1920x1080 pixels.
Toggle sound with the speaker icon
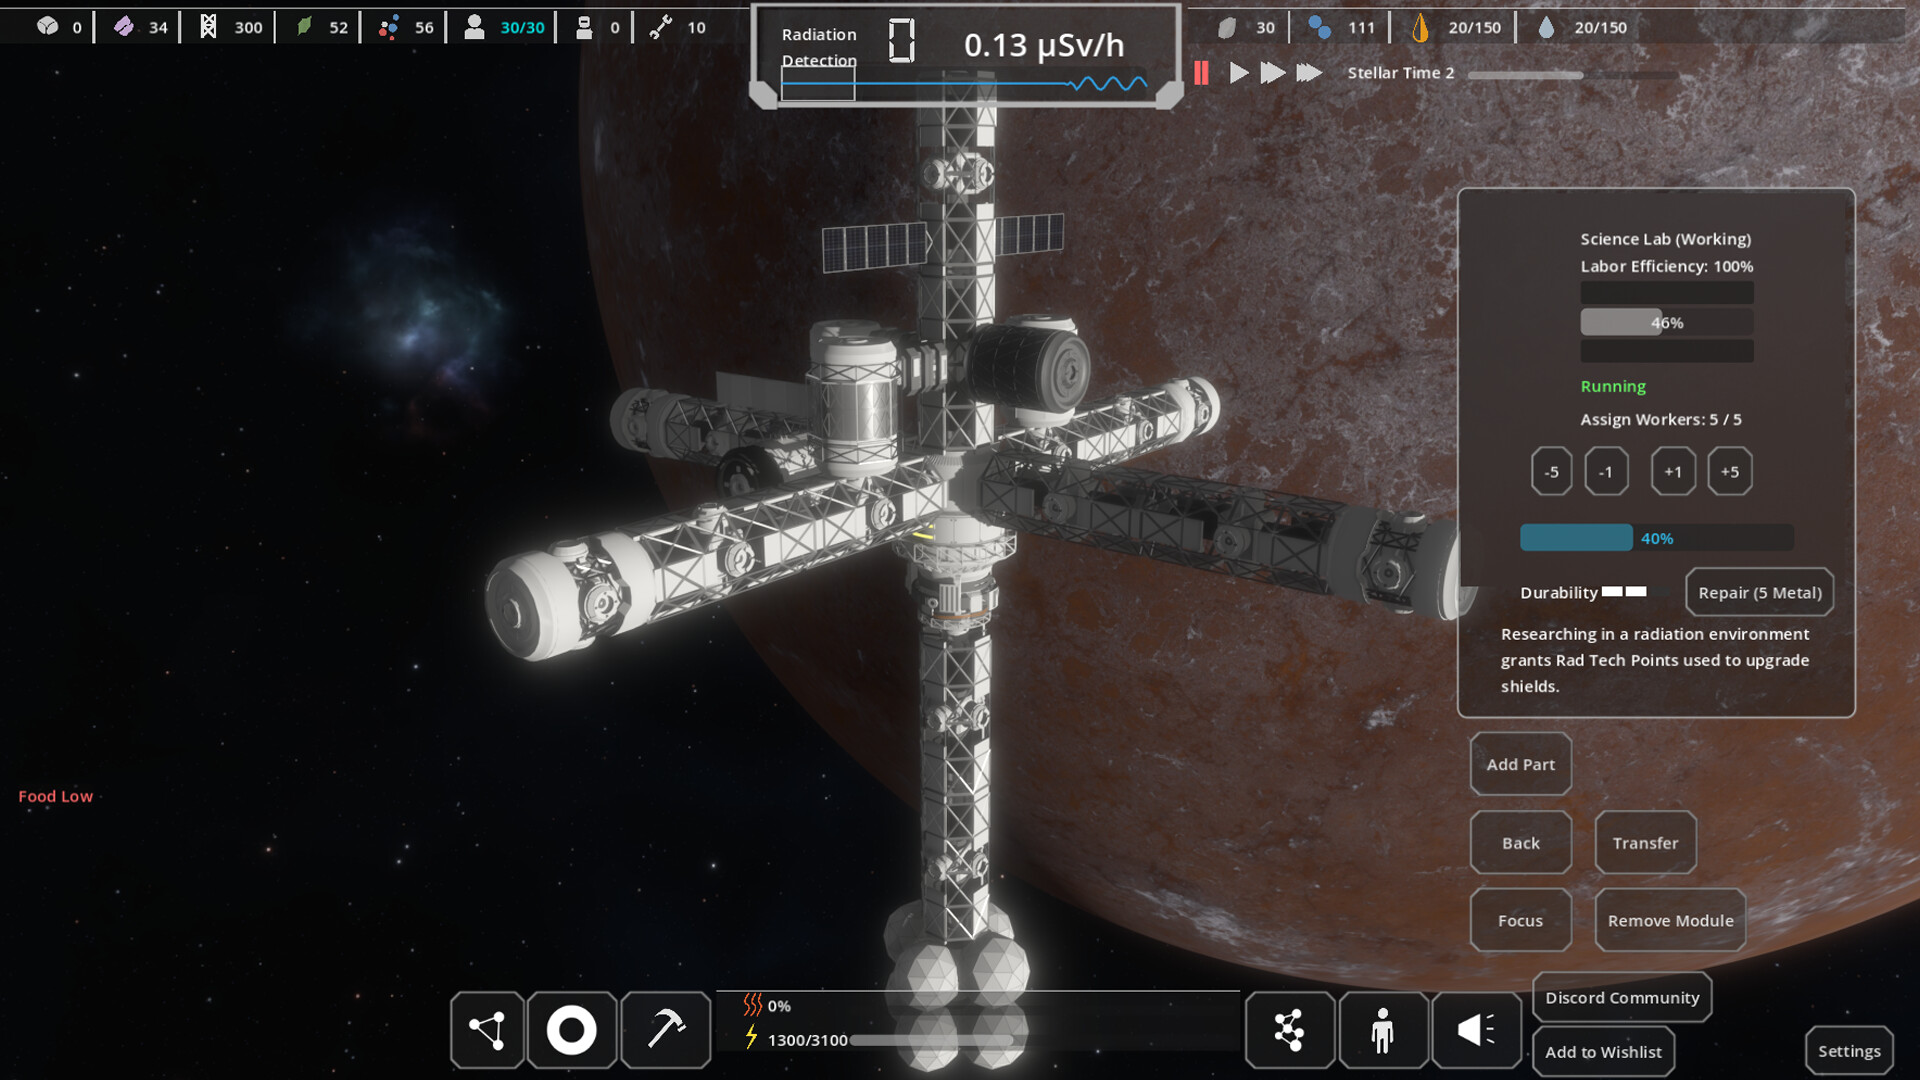1476,1030
